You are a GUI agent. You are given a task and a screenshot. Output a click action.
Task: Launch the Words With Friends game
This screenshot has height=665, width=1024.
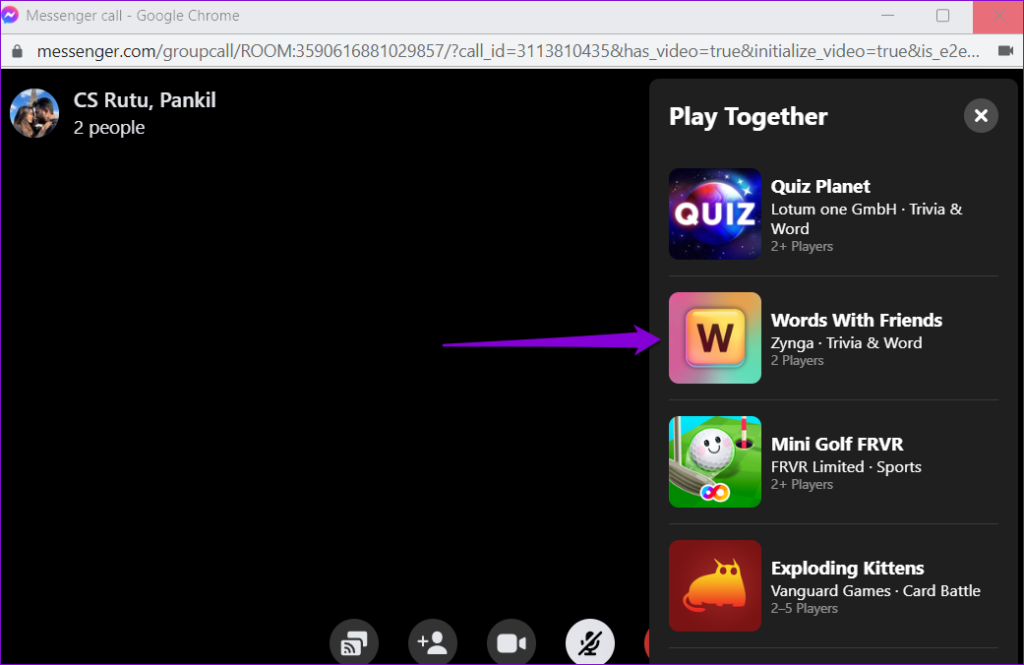point(714,338)
